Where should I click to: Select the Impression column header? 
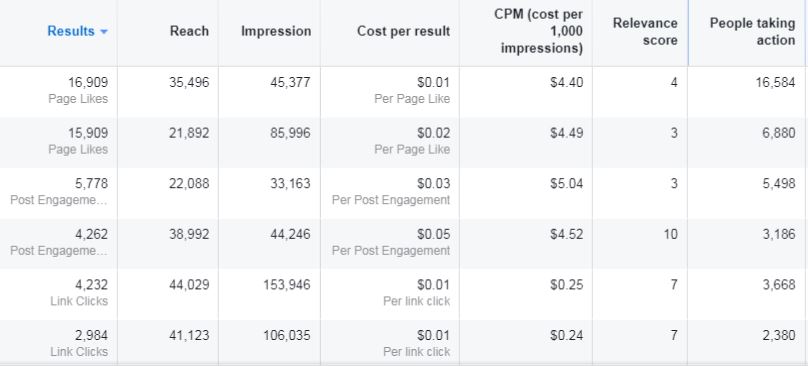tap(276, 31)
